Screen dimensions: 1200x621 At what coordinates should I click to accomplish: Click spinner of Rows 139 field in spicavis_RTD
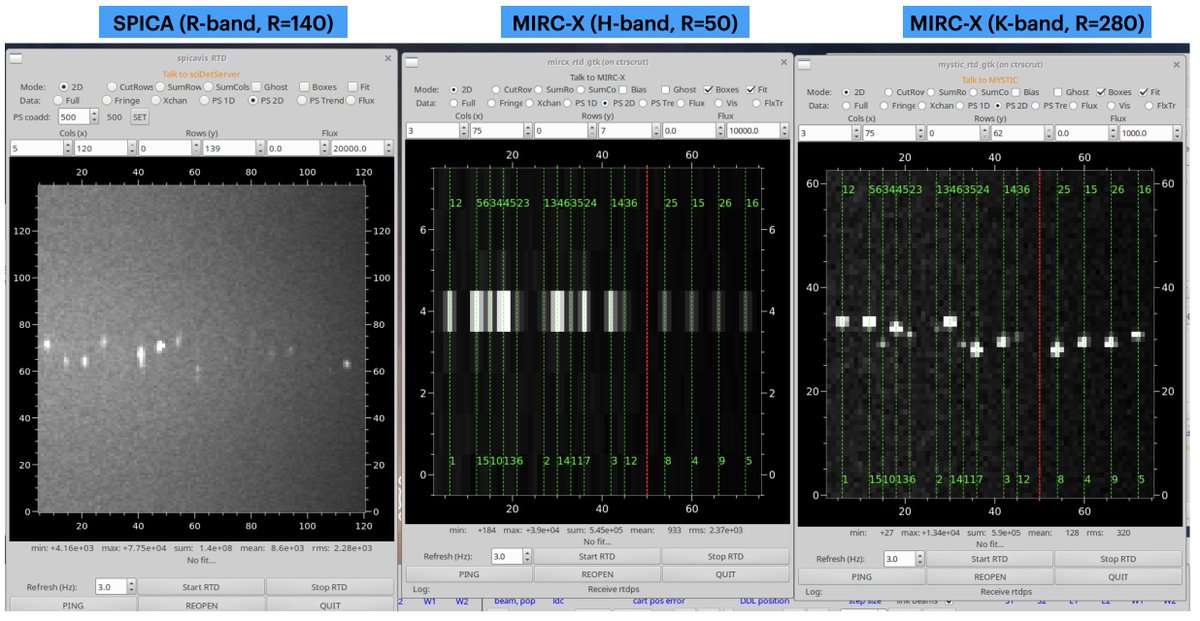click(260, 148)
